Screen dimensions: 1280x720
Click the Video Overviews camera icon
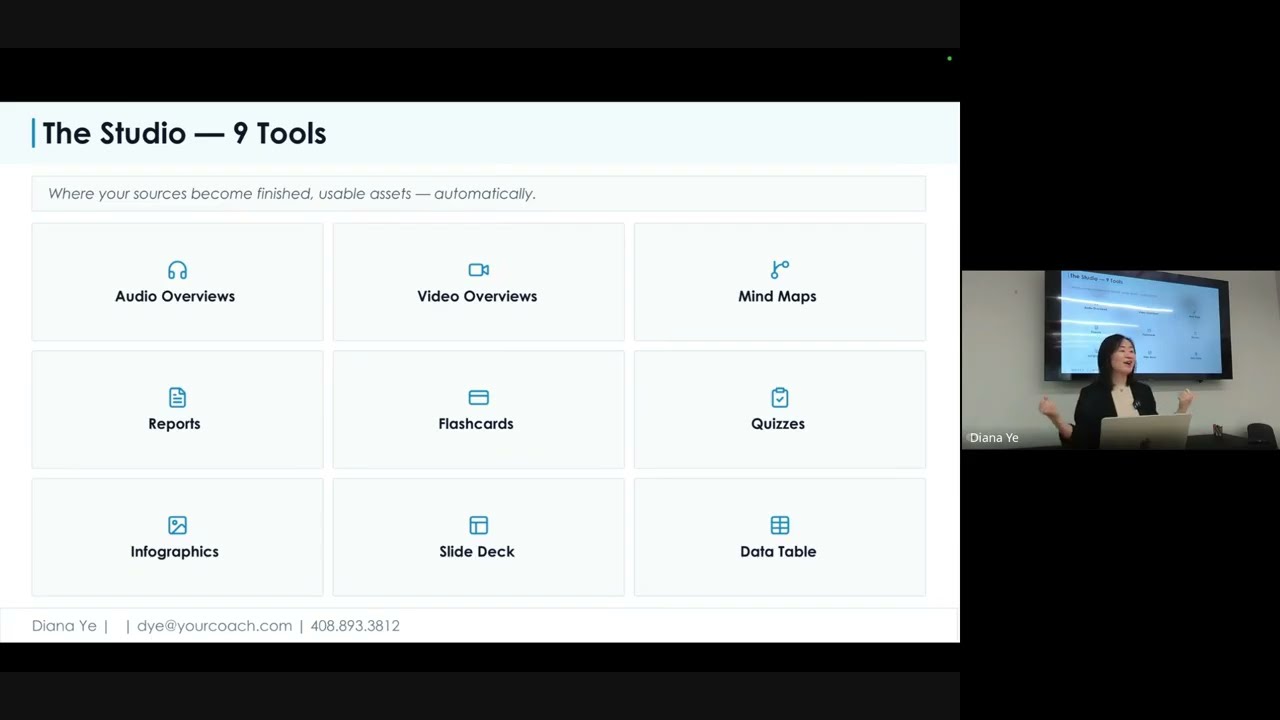point(478,270)
